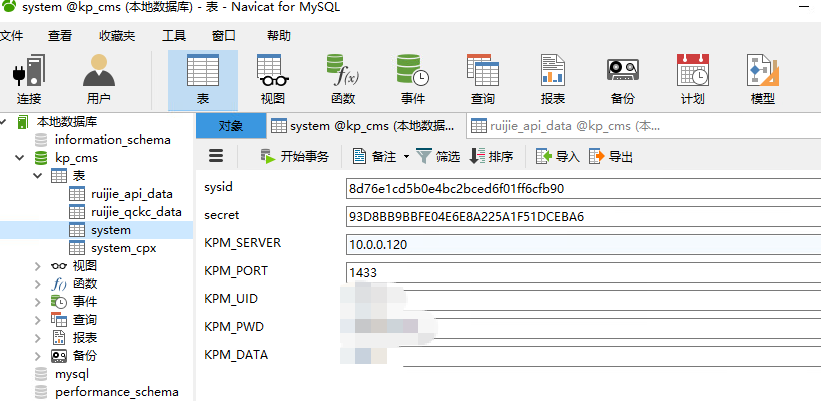This screenshot has width=821, height=401.
Task: Select the View (视图) toolbar icon
Action: [272, 79]
